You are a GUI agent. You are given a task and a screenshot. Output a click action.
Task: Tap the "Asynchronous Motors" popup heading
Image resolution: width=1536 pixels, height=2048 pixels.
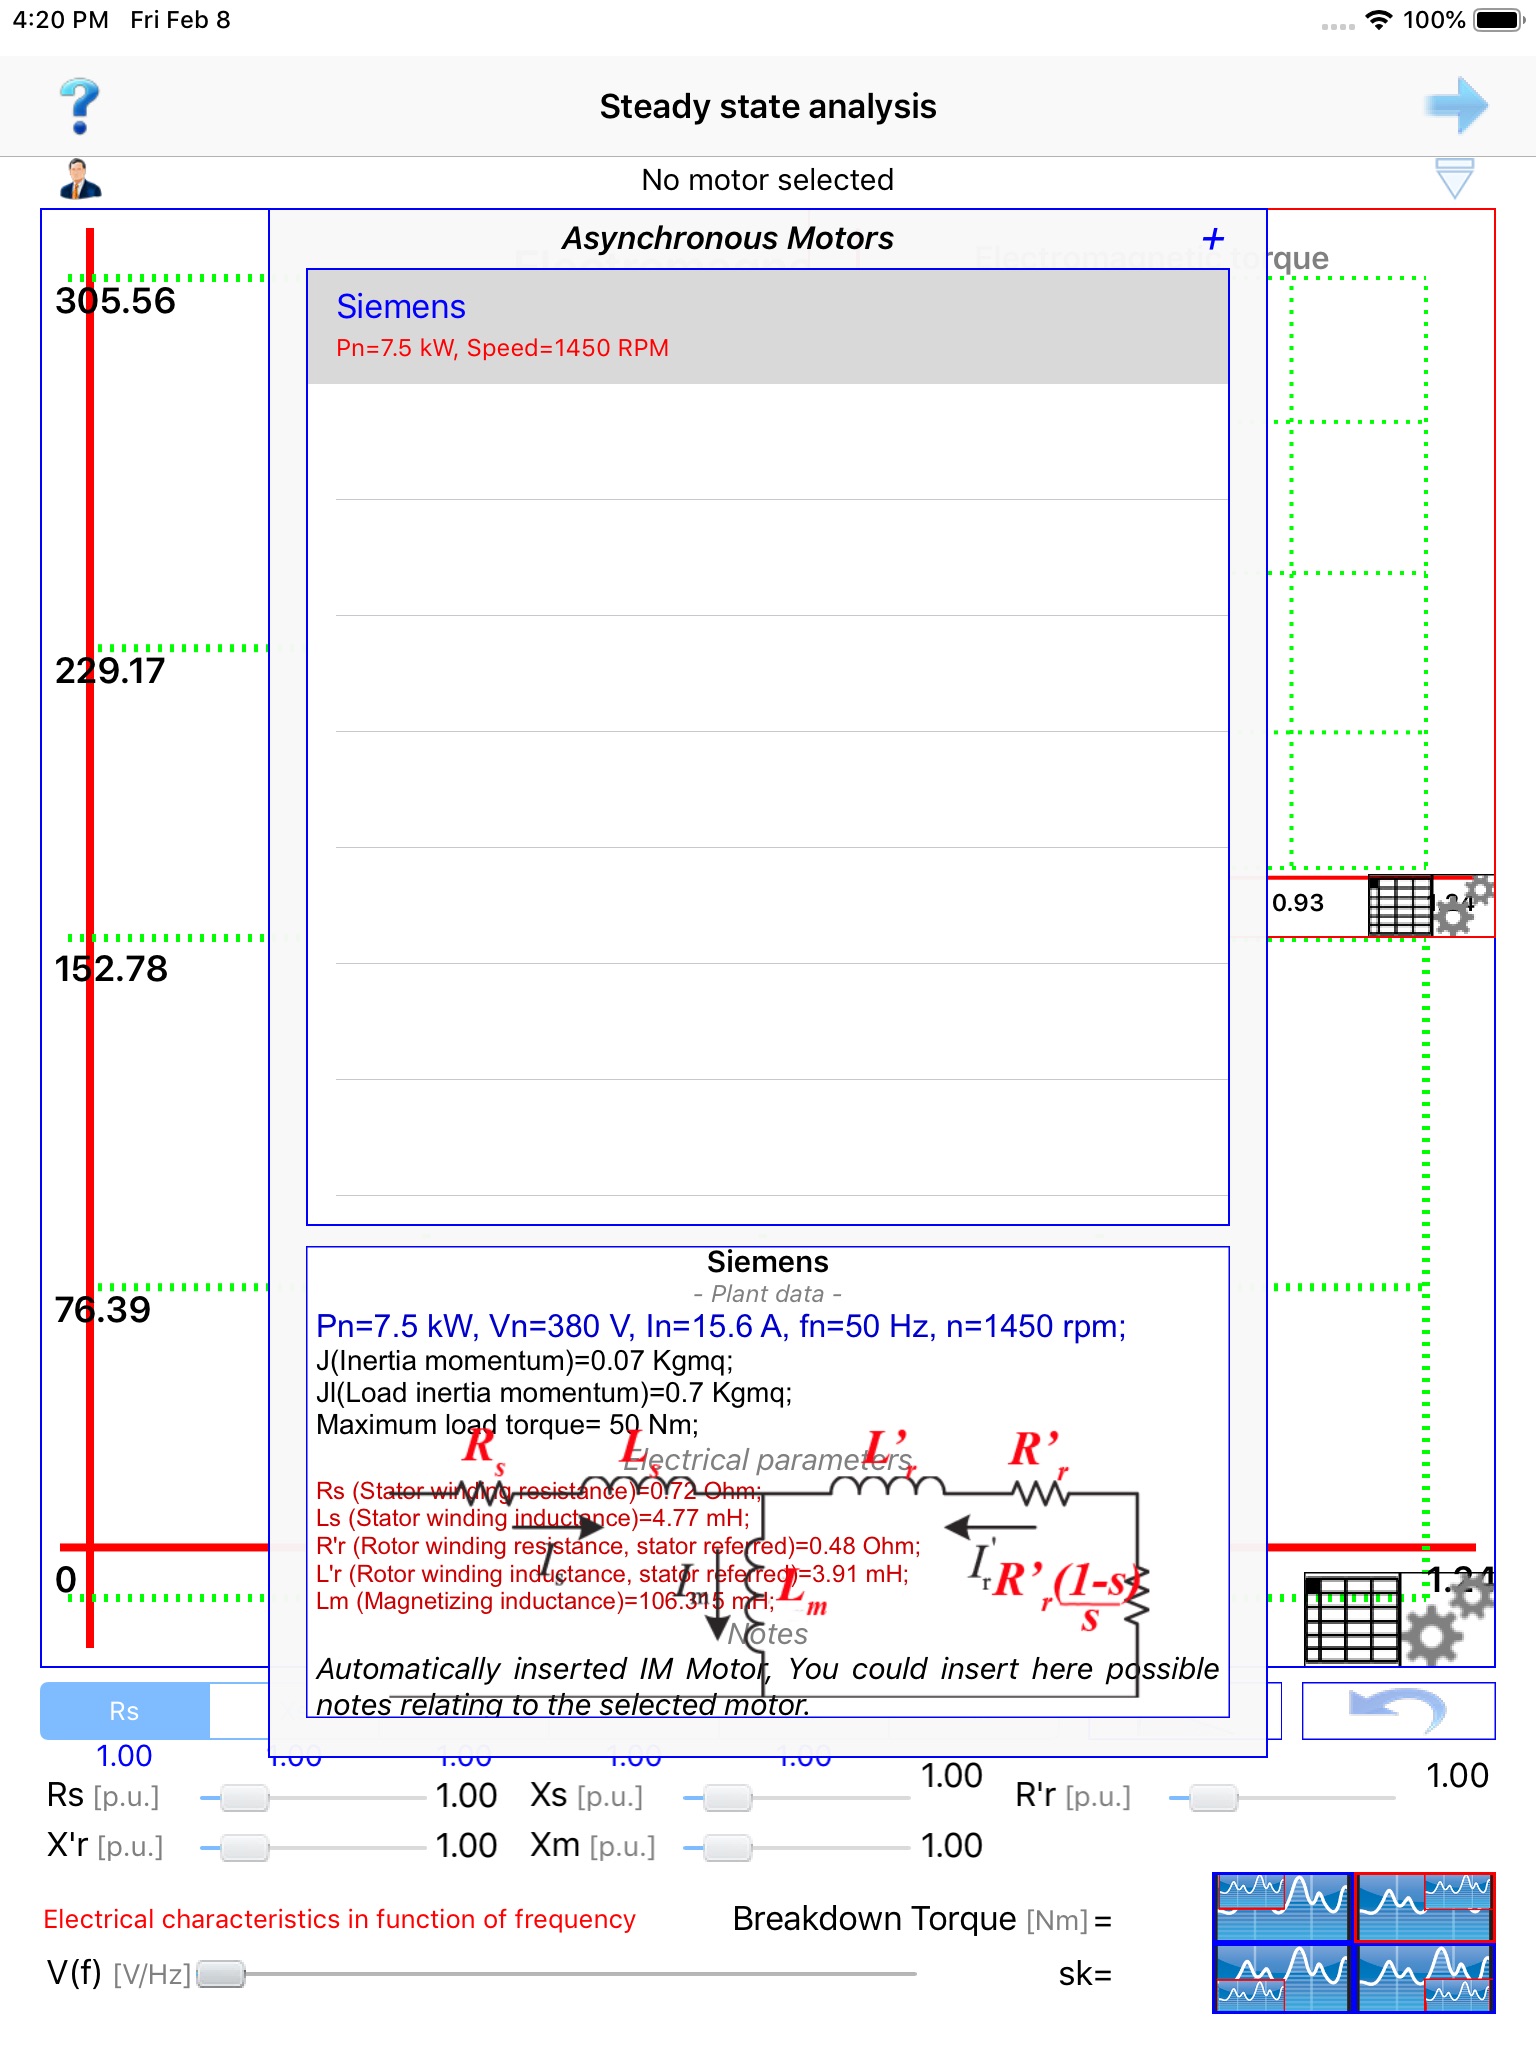point(728,238)
